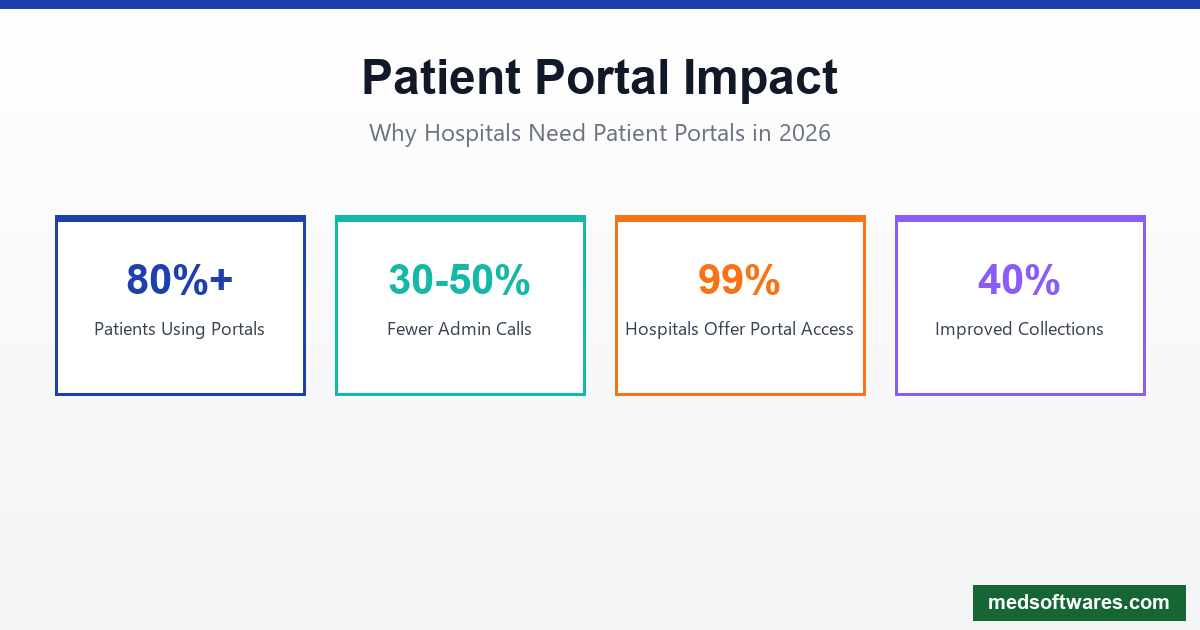Click the "Patient Portal Impact" main heading

pos(600,78)
